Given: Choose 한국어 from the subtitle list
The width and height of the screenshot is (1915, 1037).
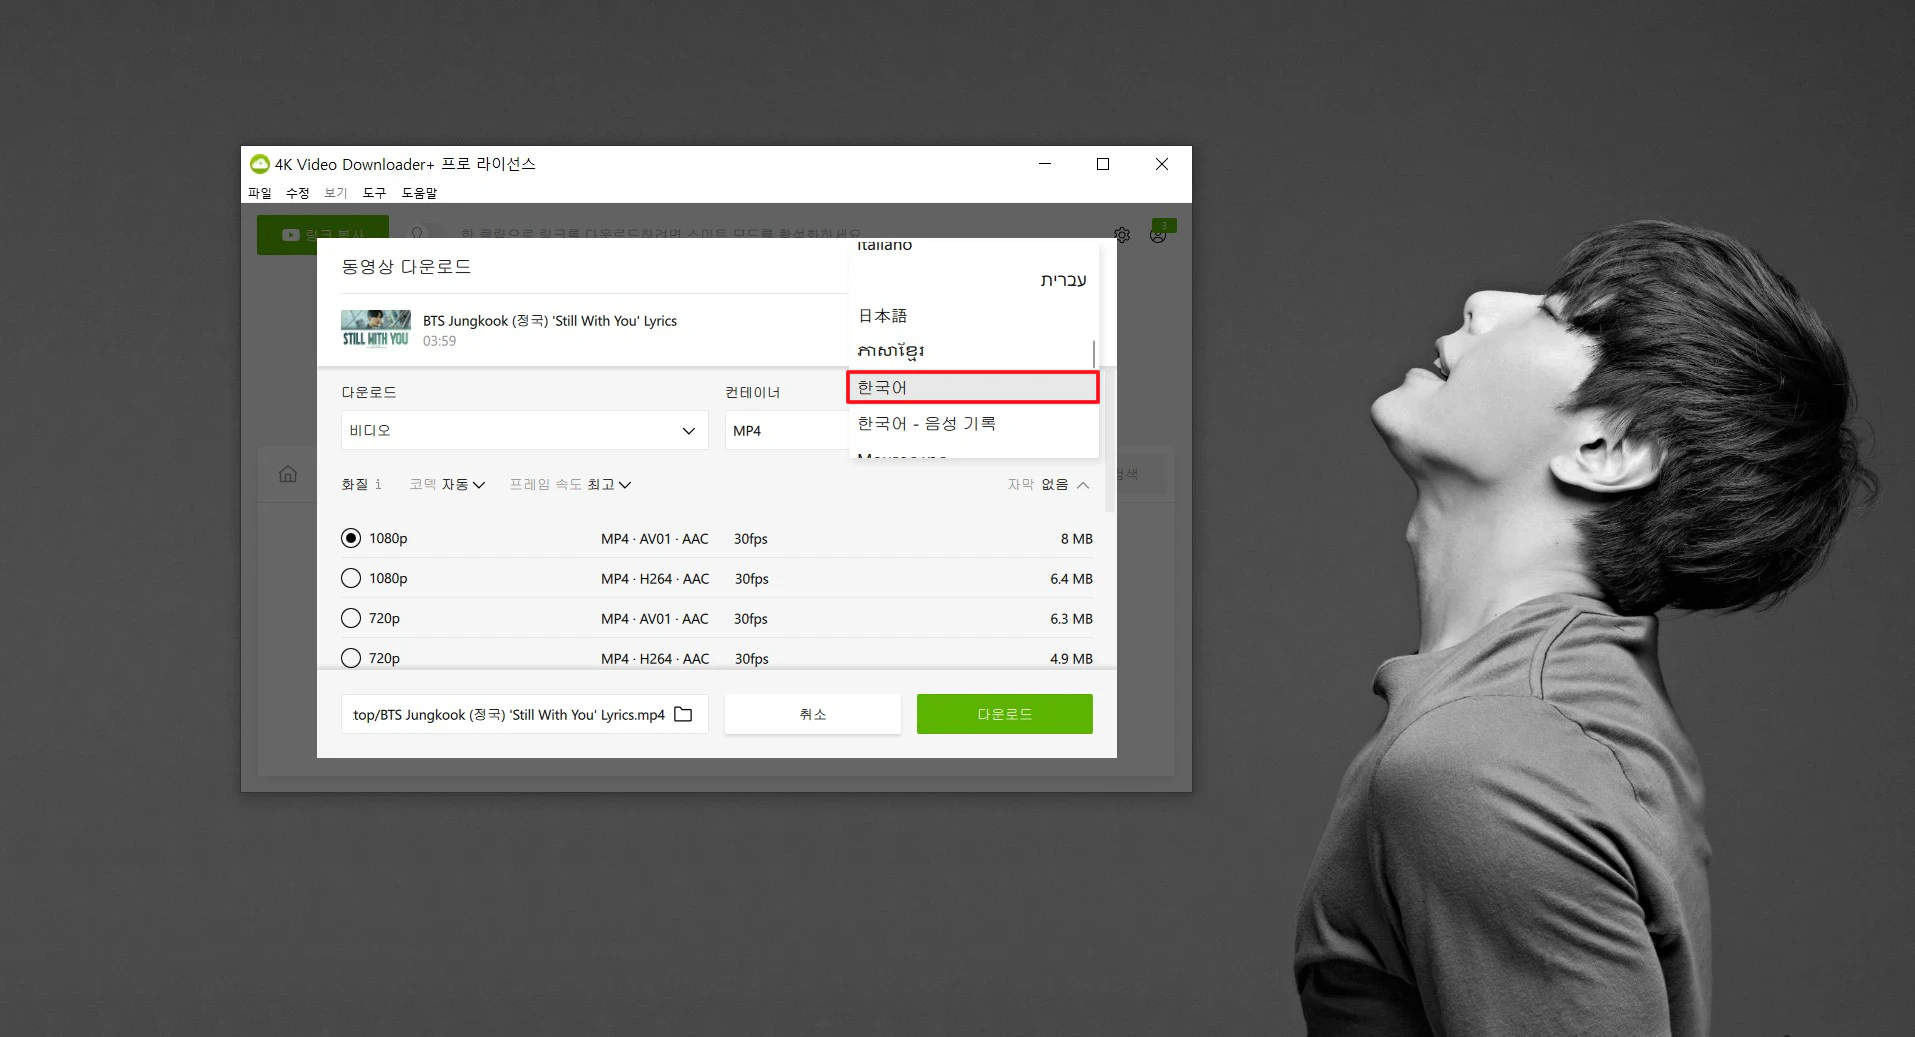Looking at the screenshot, I should 973,387.
